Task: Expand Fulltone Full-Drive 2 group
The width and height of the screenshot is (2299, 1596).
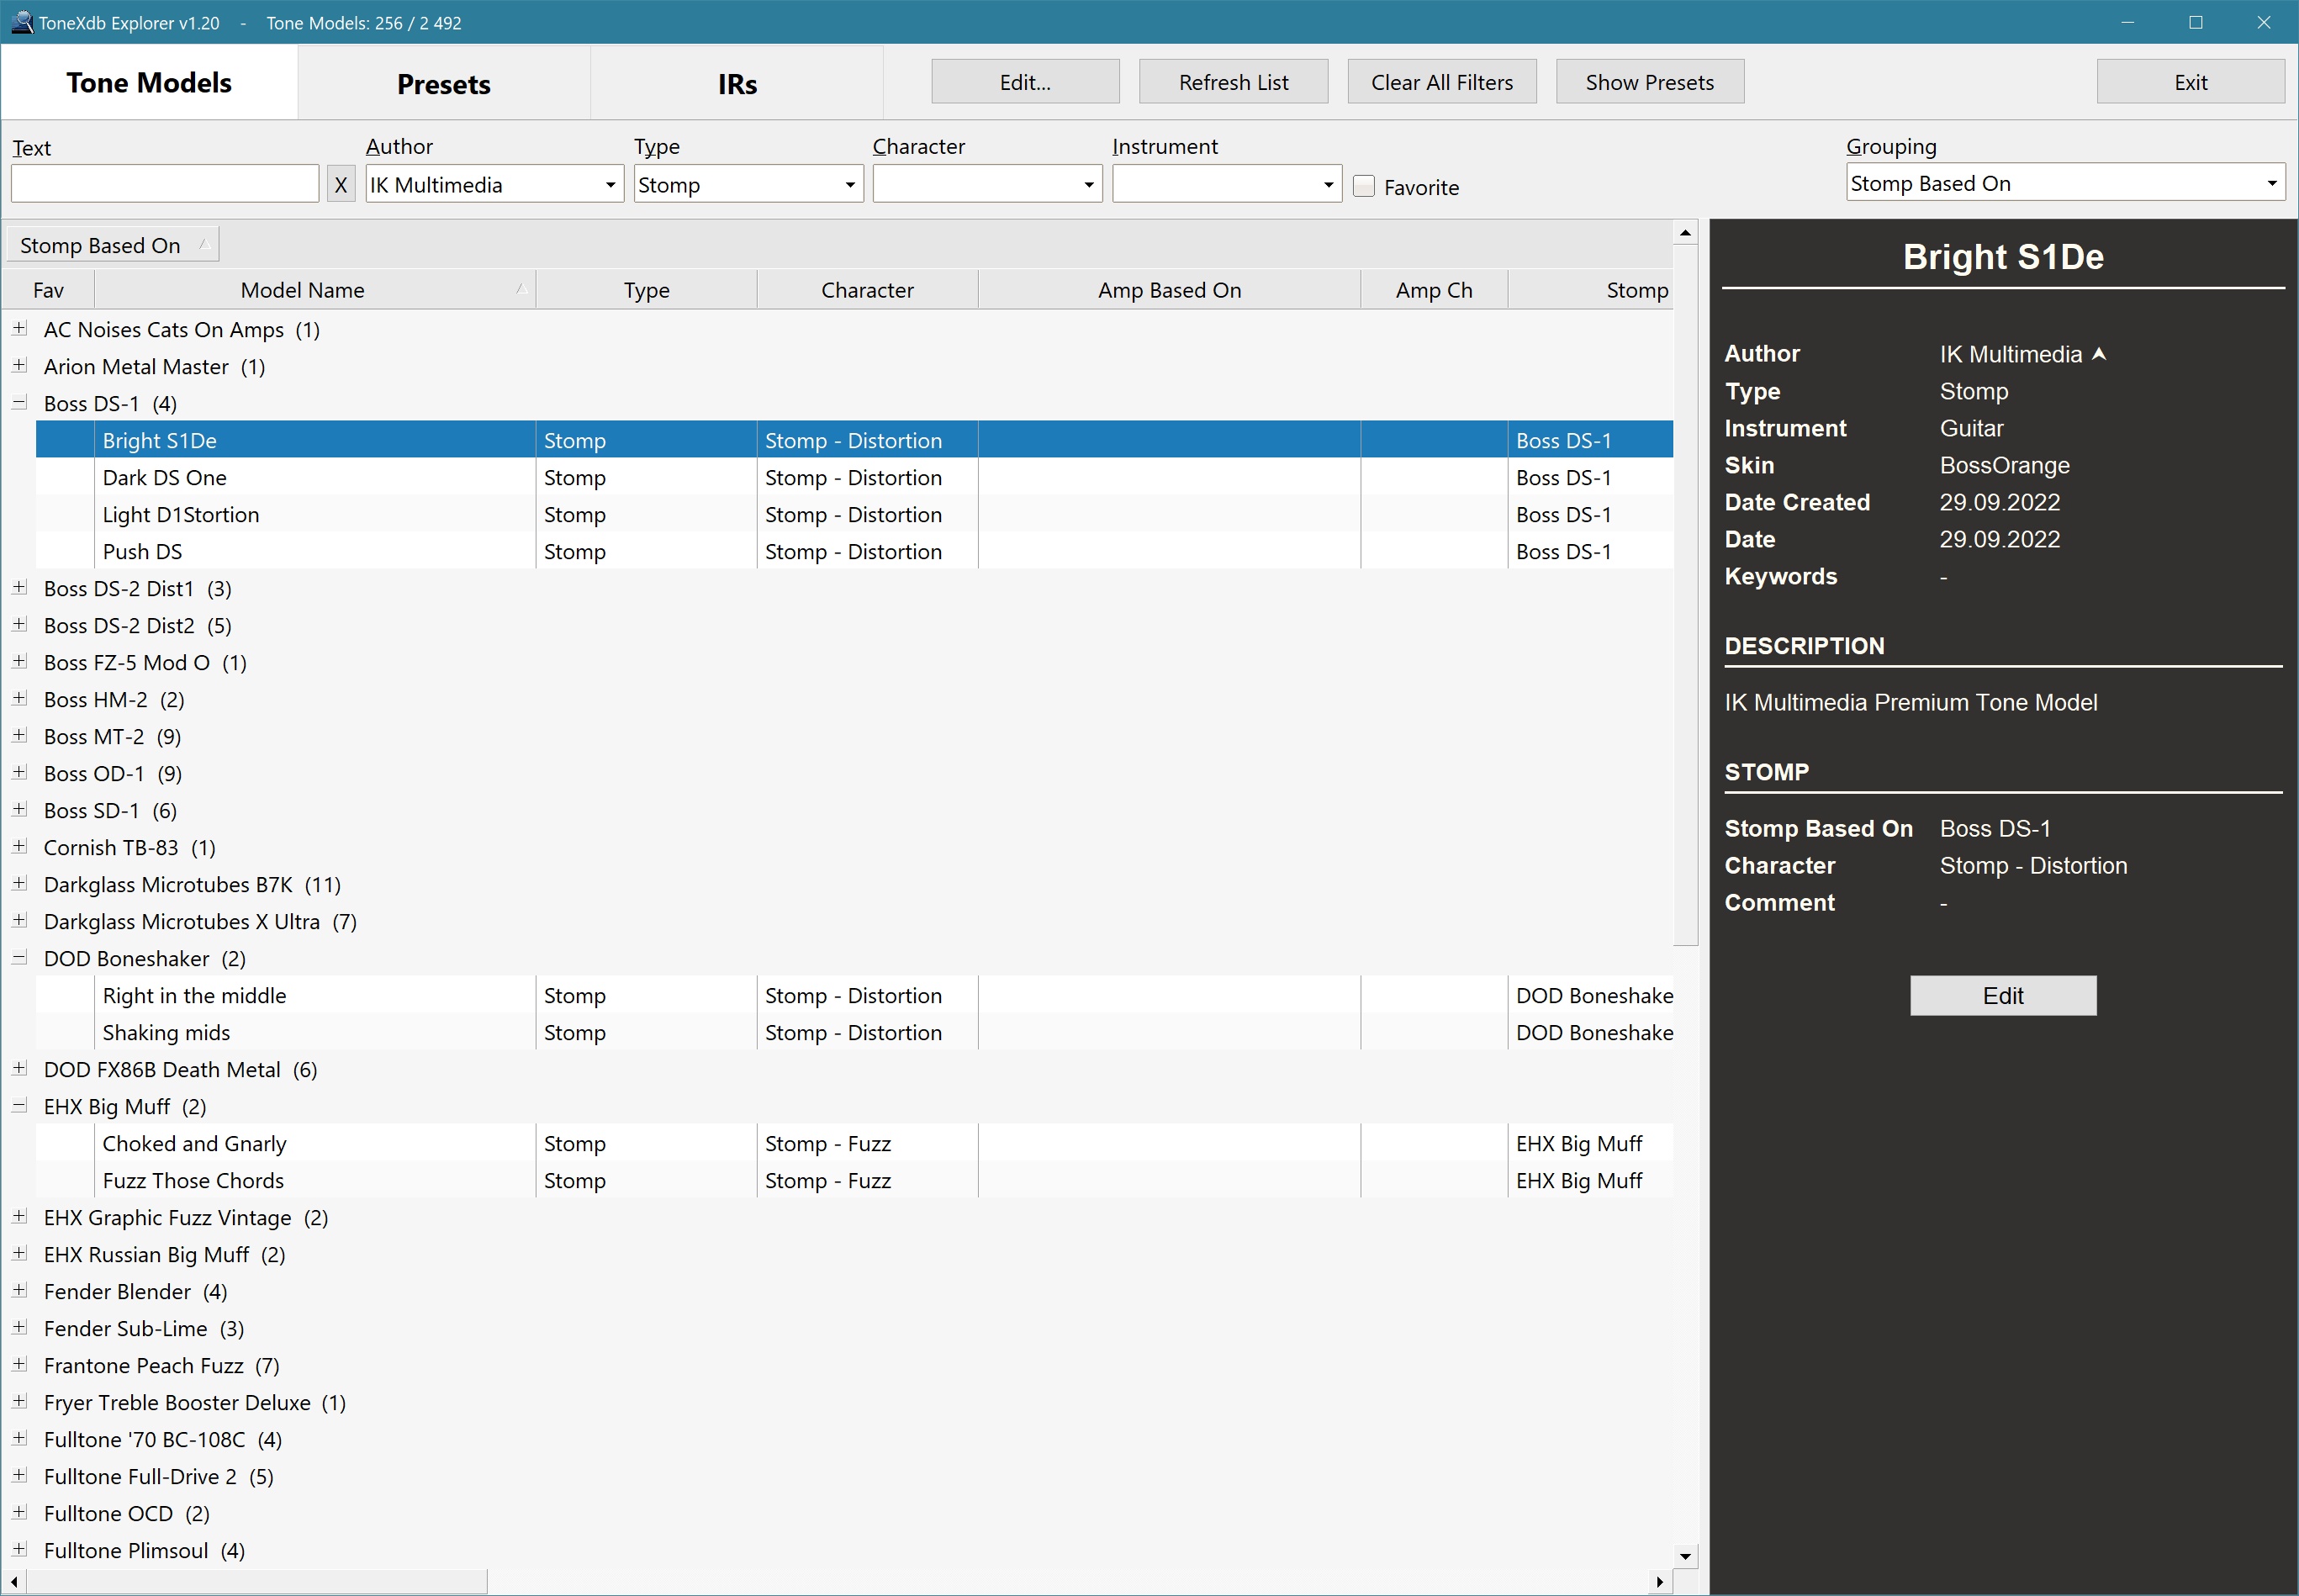Action: coord(19,1475)
